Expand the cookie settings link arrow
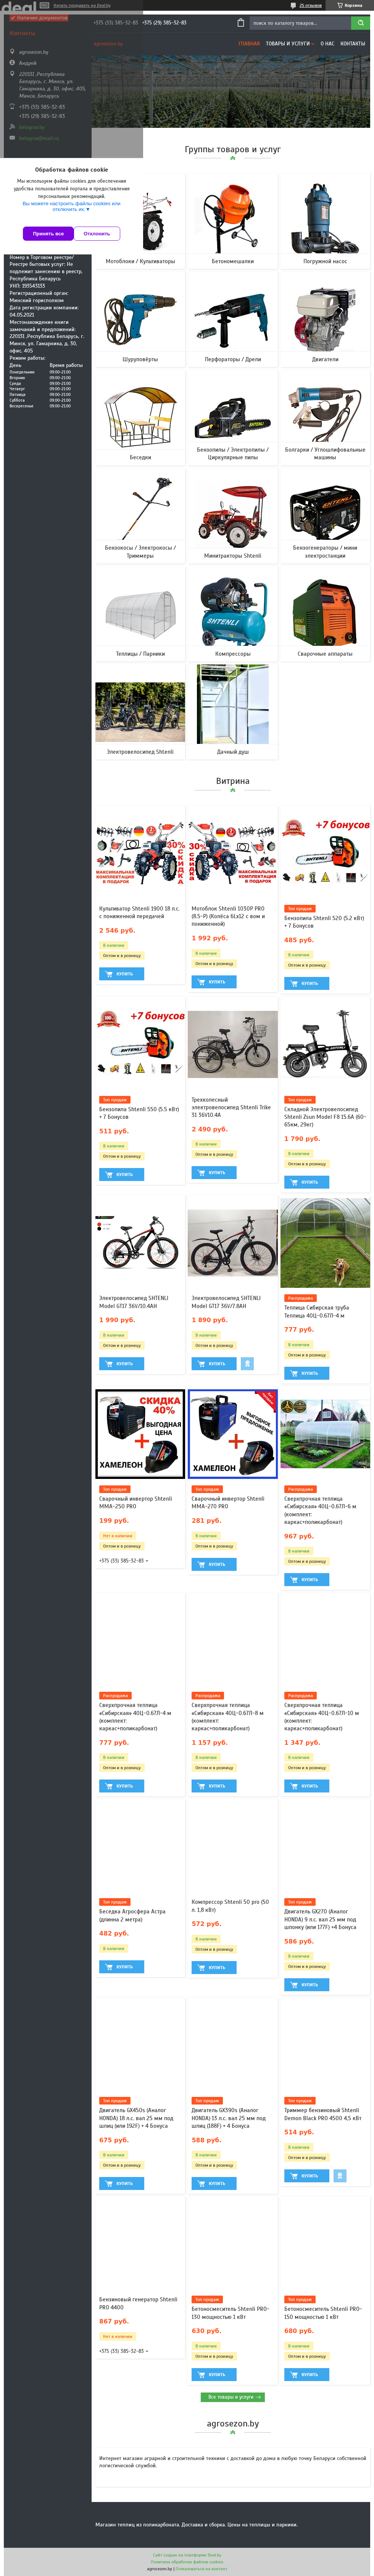374x2576 pixels. [x=88, y=209]
